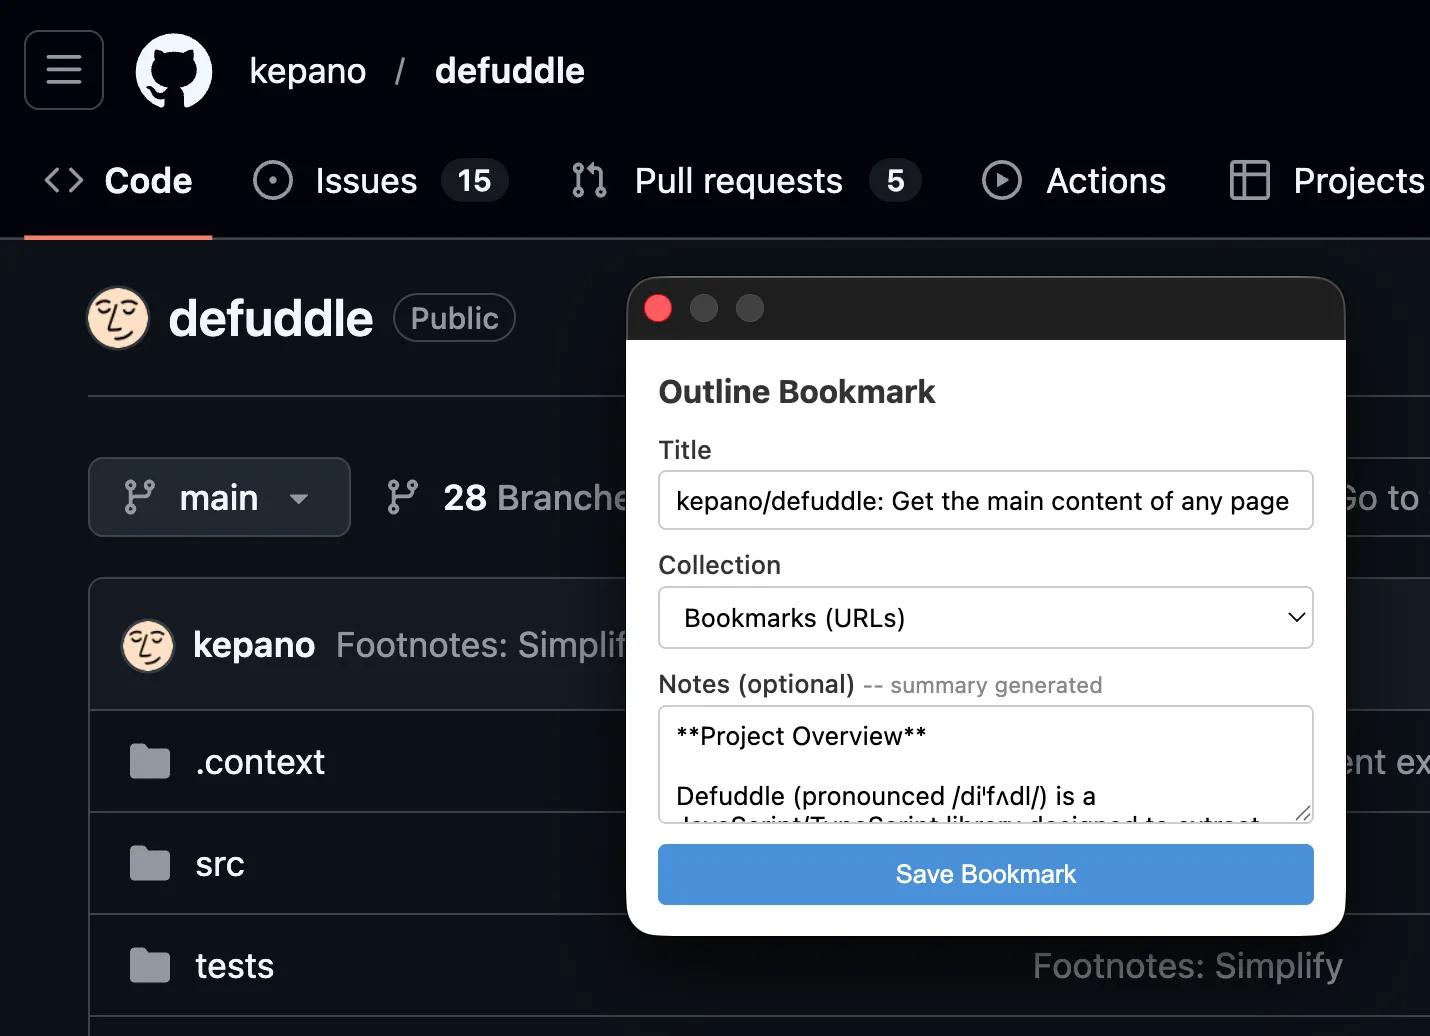Screen dimensions: 1430x1036
Task: Follow the kepano profile link in the breadcrumb
Action: click(x=307, y=70)
